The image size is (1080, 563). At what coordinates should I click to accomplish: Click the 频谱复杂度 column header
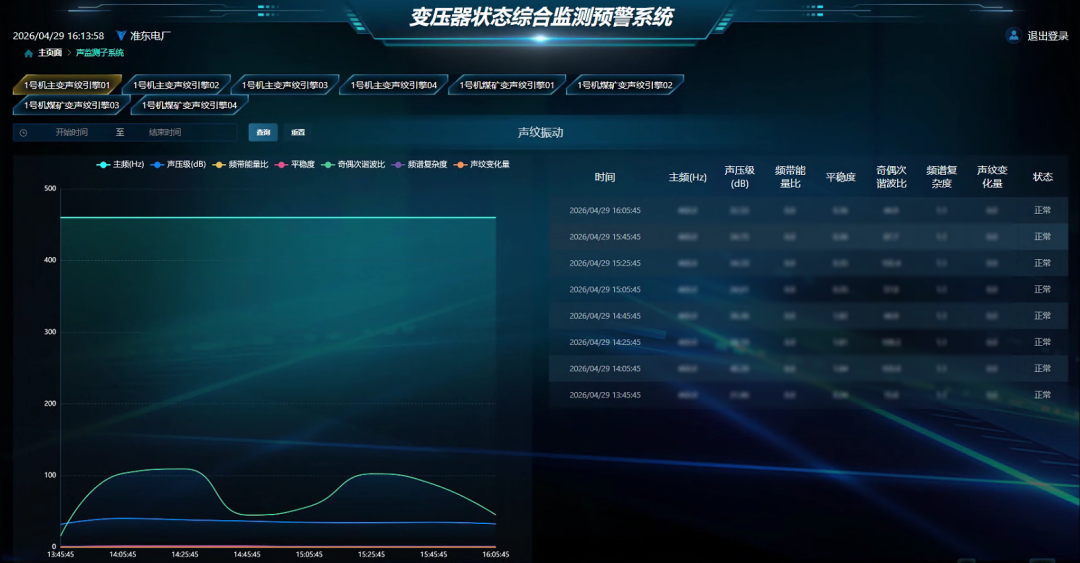[x=942, y=177]
